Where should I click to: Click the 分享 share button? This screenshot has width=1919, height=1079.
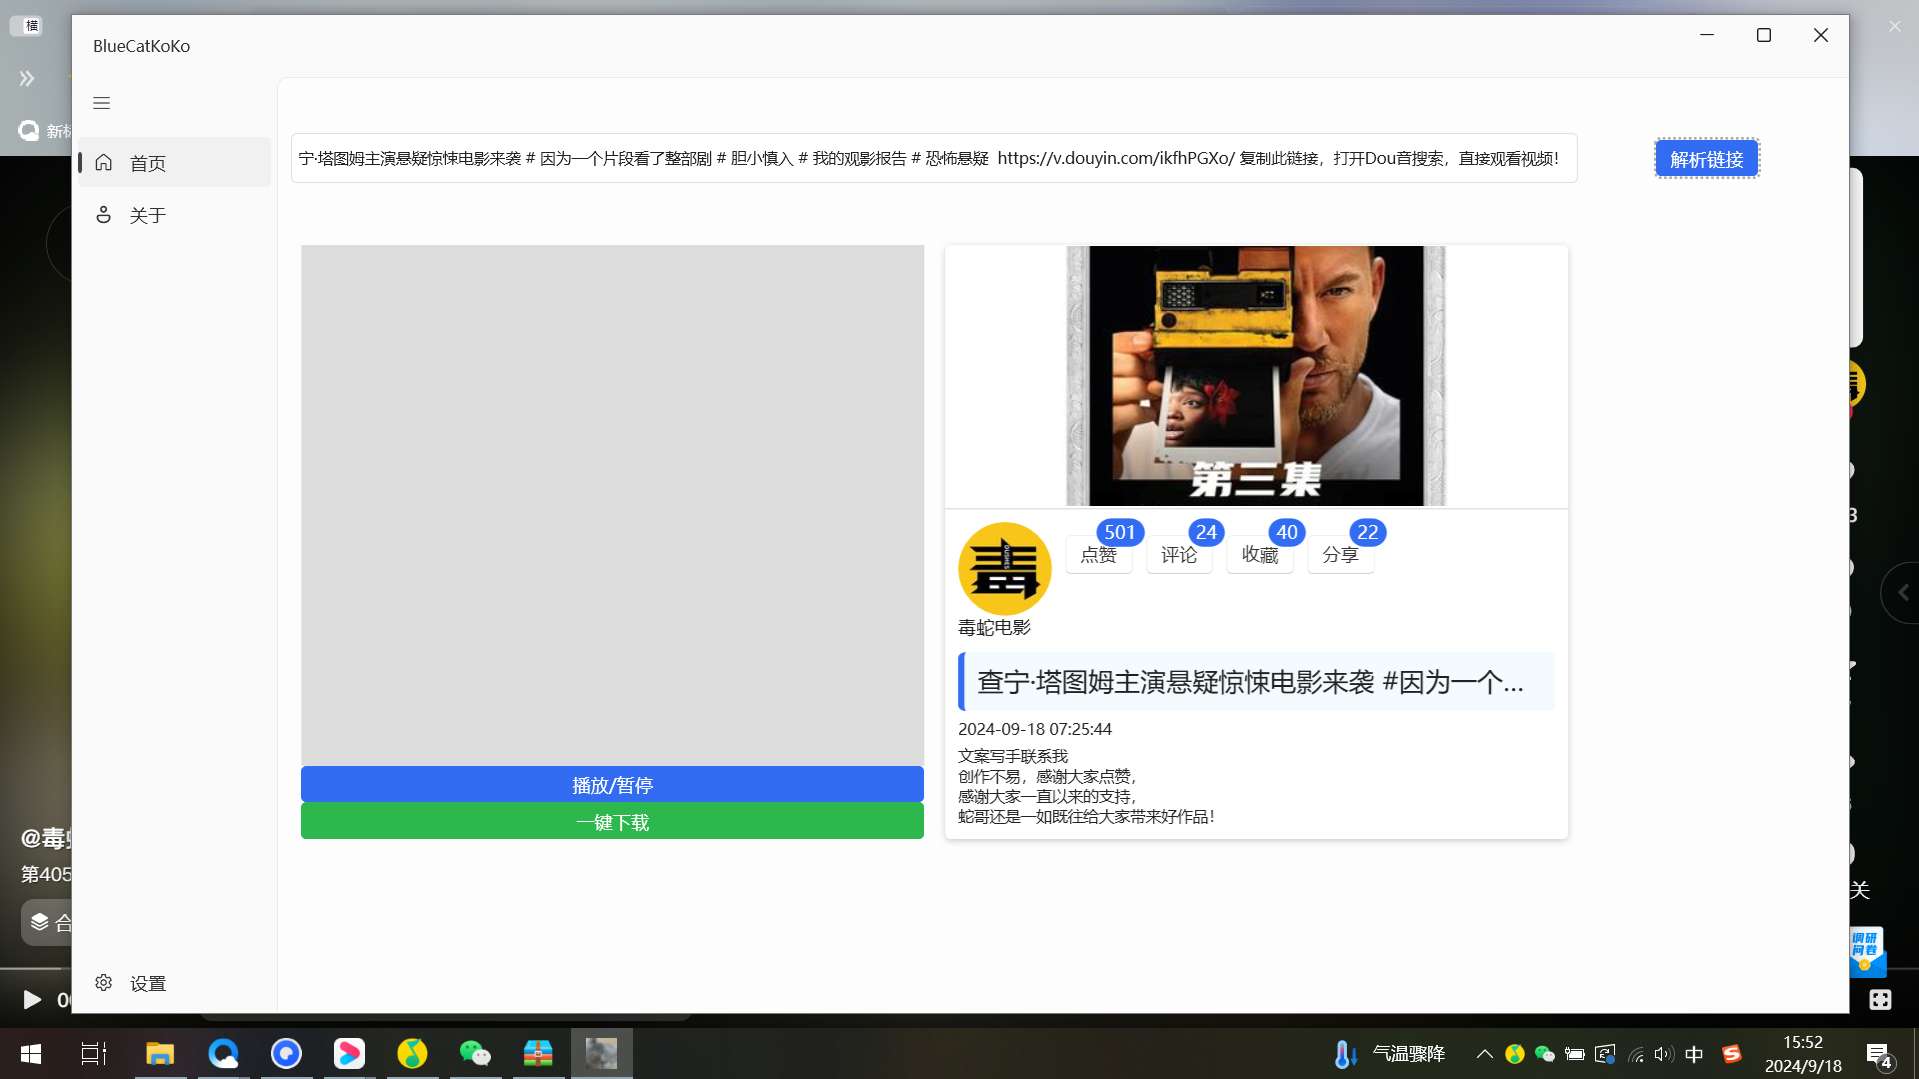click(x=1340, y=555)
